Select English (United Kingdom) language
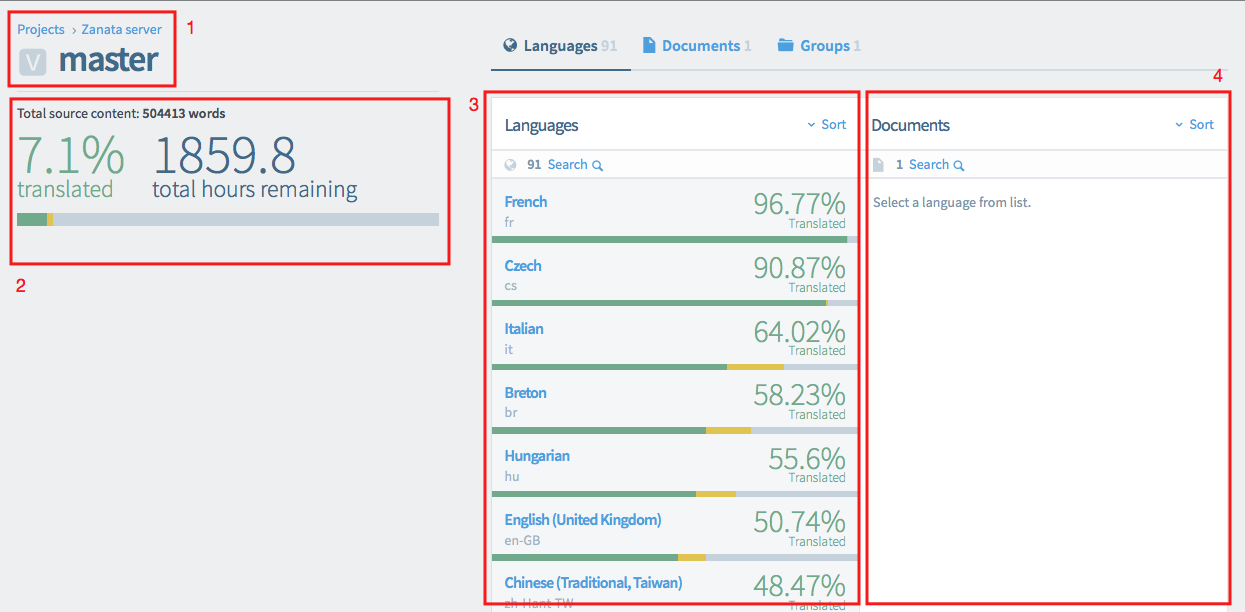Image resolution: width=1245 pixels, height=612 pixels. click(x=675, y=529)
